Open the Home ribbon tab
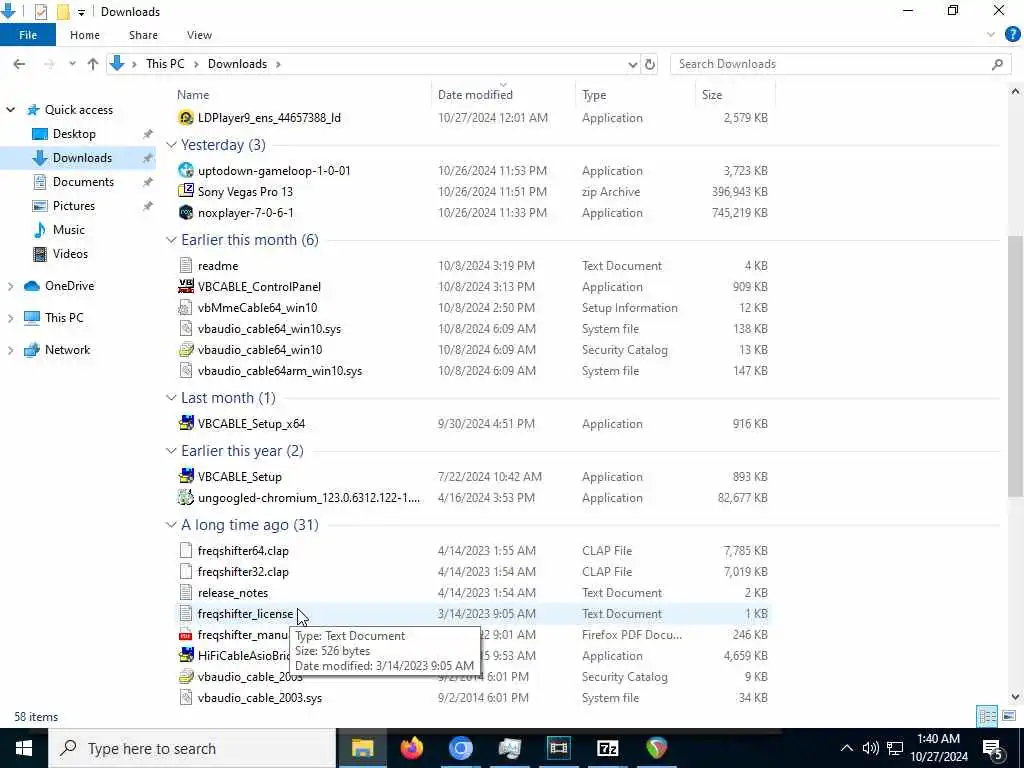1024x768 pixels. 85,35
